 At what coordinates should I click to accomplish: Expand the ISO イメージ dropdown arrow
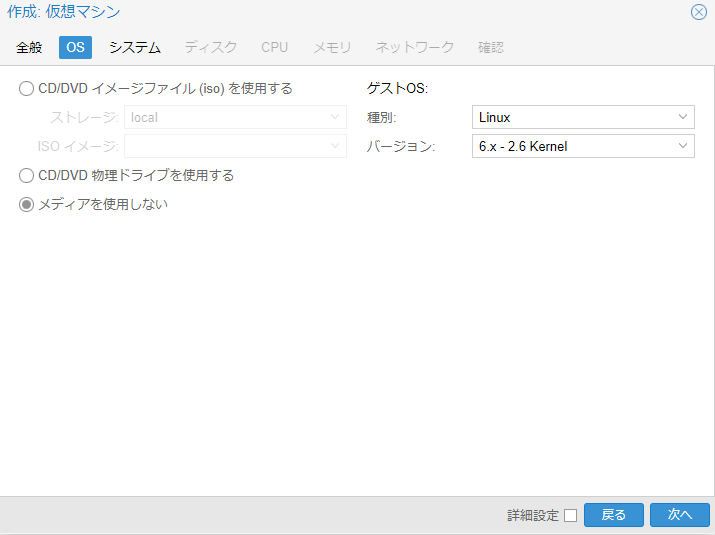click(x=335, y=146)
